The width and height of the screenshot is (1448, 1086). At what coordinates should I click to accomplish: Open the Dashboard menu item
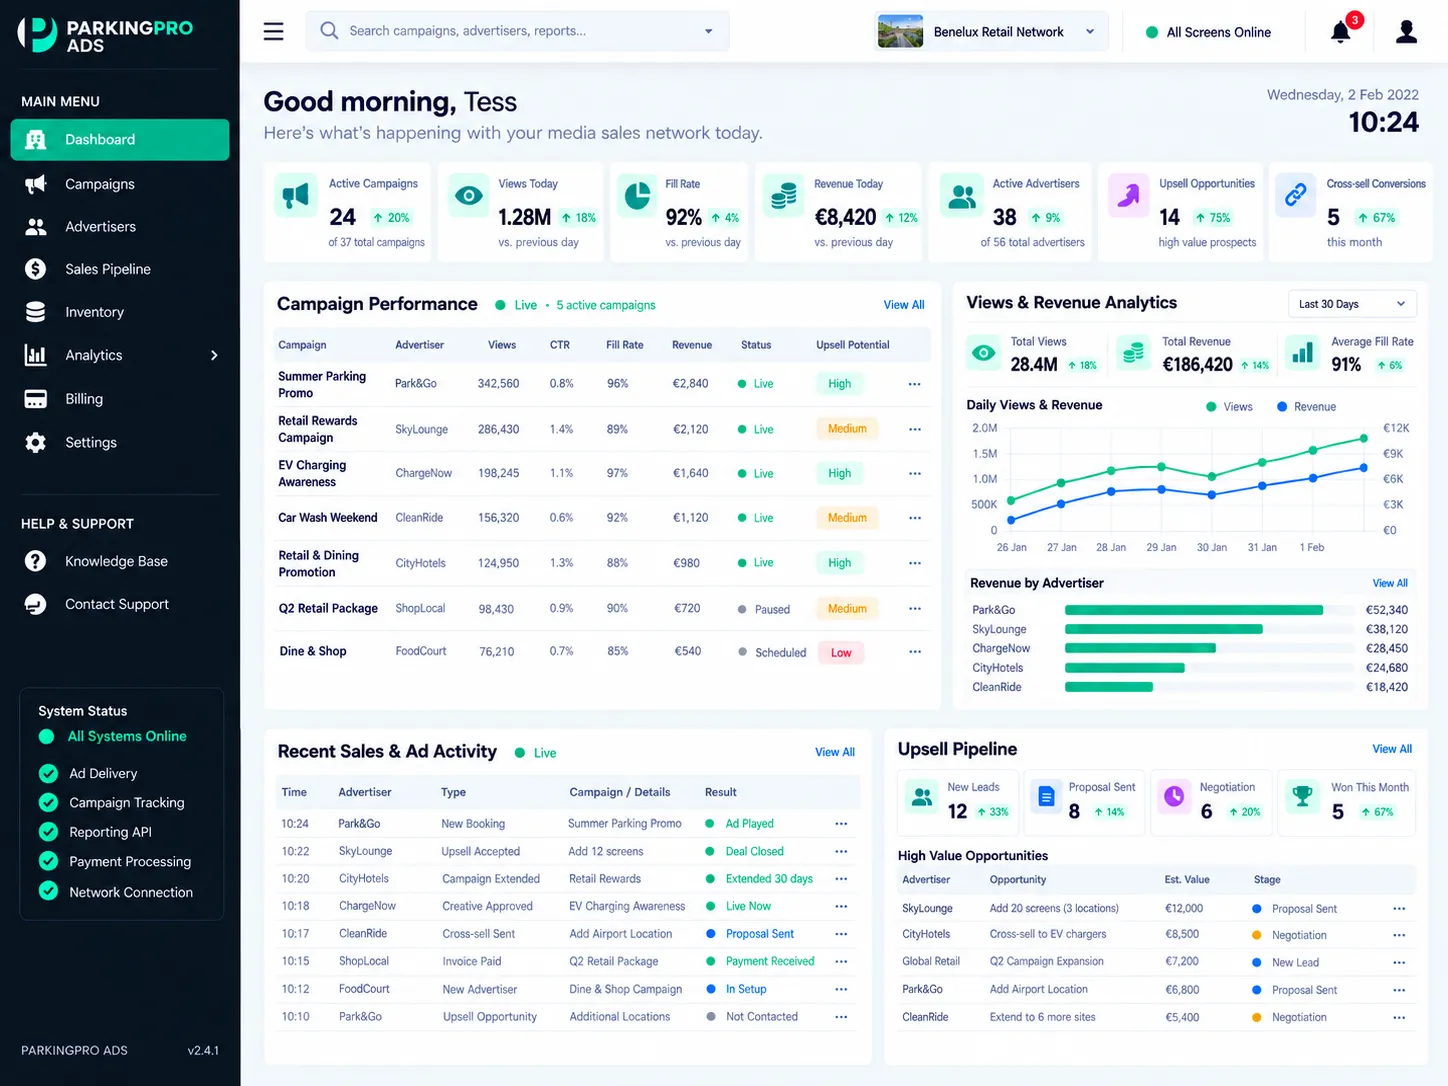click(120, 140)
